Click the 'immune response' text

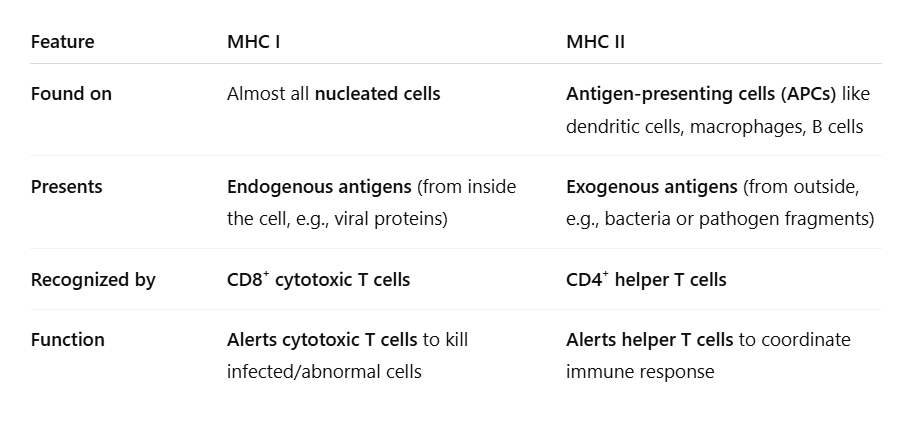640,372
